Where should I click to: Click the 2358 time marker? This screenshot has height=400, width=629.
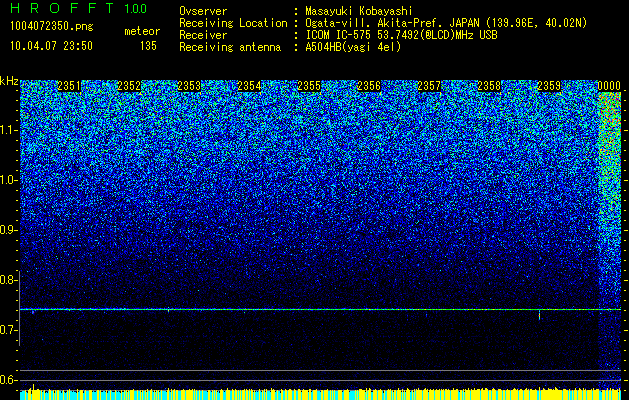point(489,86)
